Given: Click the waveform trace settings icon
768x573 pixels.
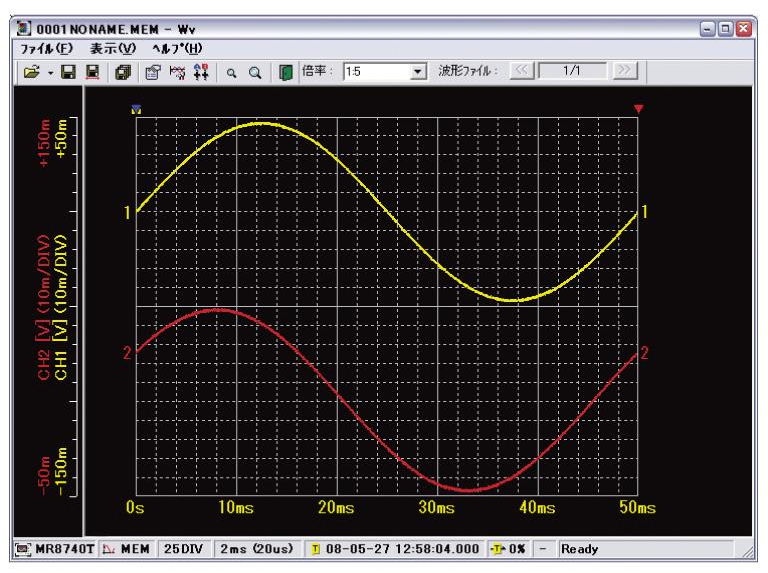Looking at the screenshot, I should click(x=177, y=72).
